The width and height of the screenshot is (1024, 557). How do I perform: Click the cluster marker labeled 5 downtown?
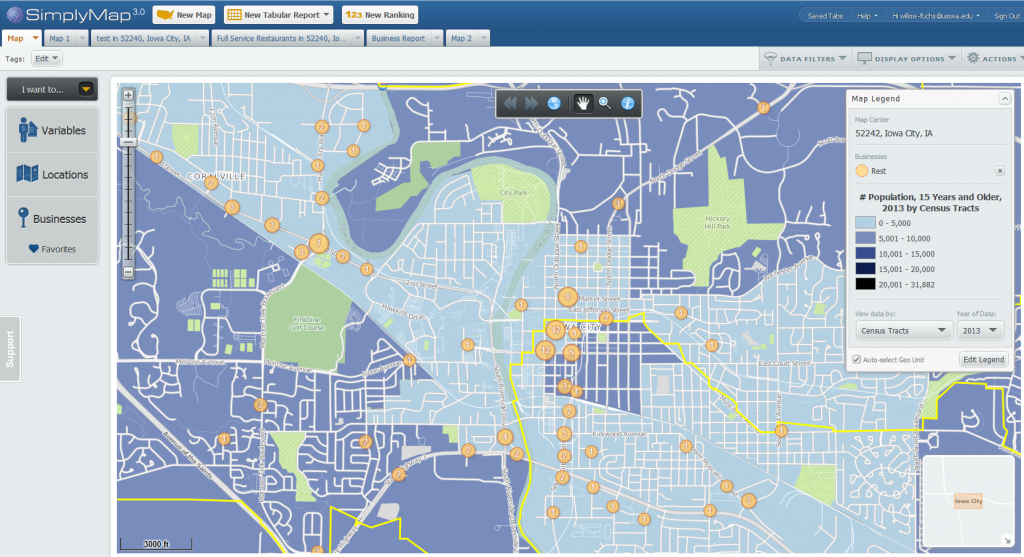[x=571, y=353]
